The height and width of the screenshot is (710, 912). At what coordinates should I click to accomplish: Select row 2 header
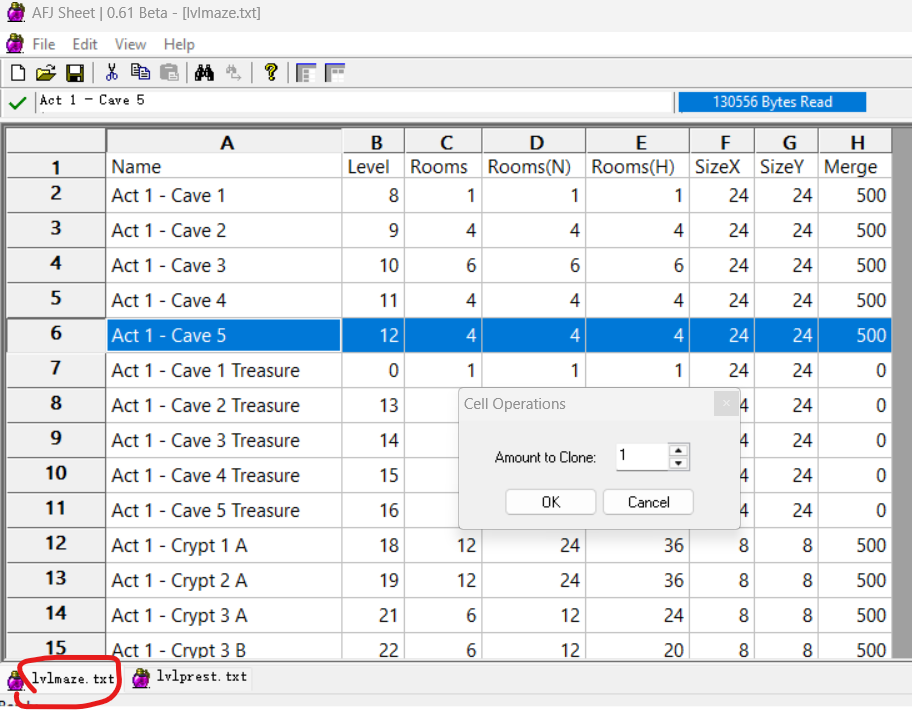click(56, 194)
